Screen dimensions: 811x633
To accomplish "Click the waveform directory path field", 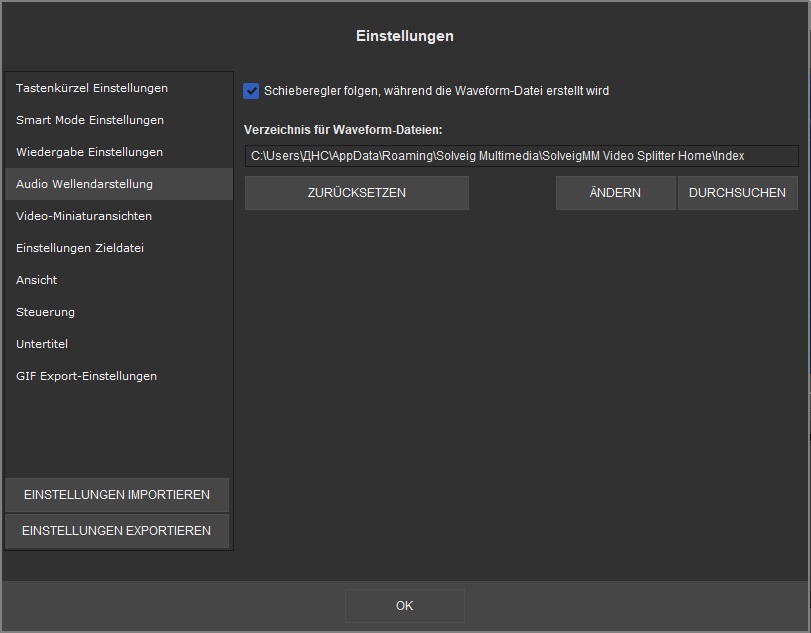I will click(521, 156).
